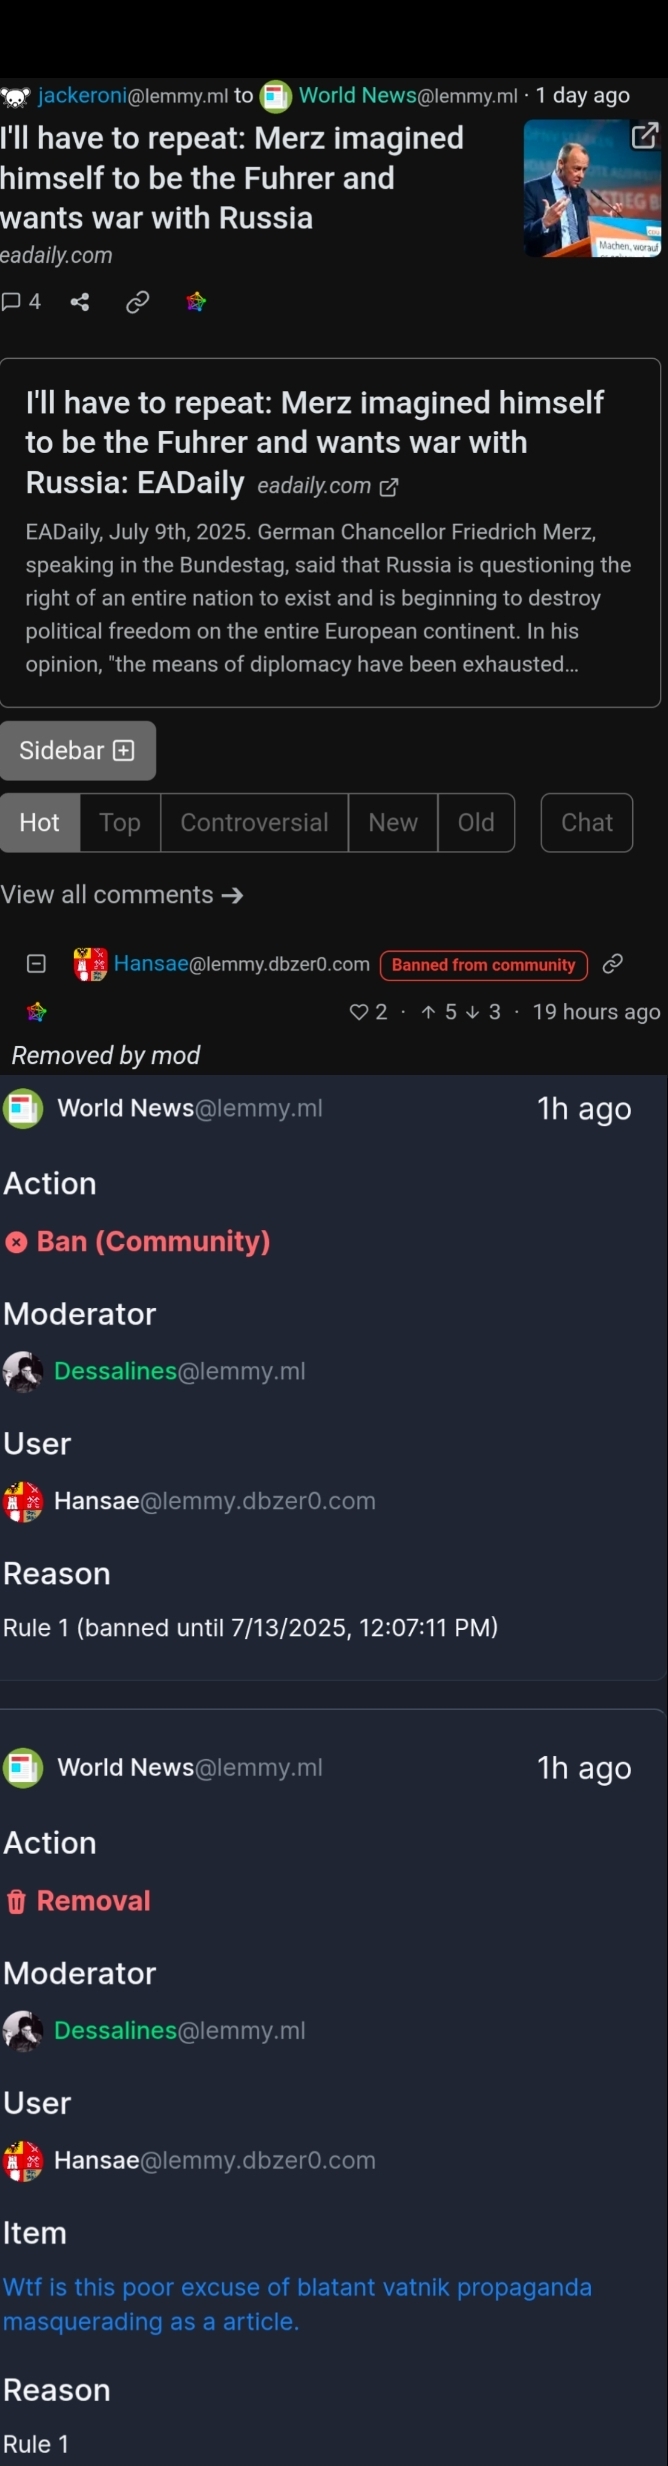Copy the post's chain link icon
The height and width of the screenshot is (2466, 668).
pyautogui.click(x=138, y=302)
